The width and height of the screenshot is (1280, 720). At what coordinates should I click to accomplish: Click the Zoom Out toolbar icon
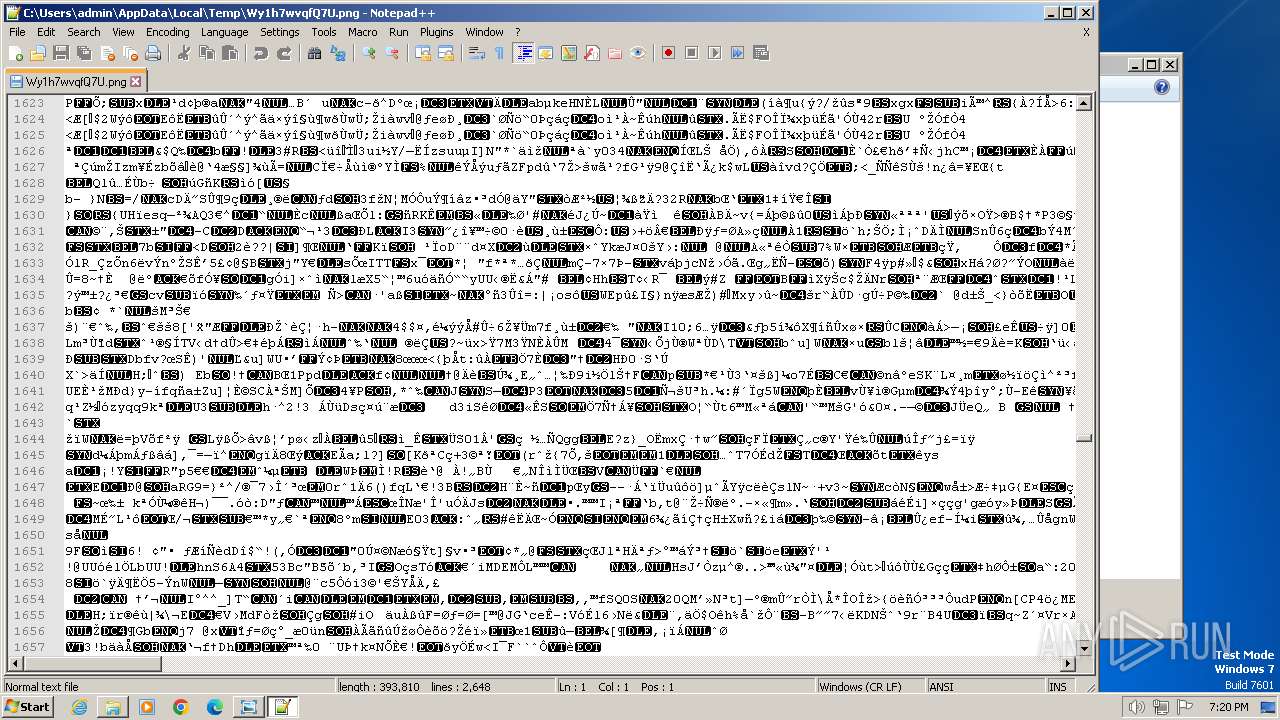pyautogui.click(x=391, y=53)
